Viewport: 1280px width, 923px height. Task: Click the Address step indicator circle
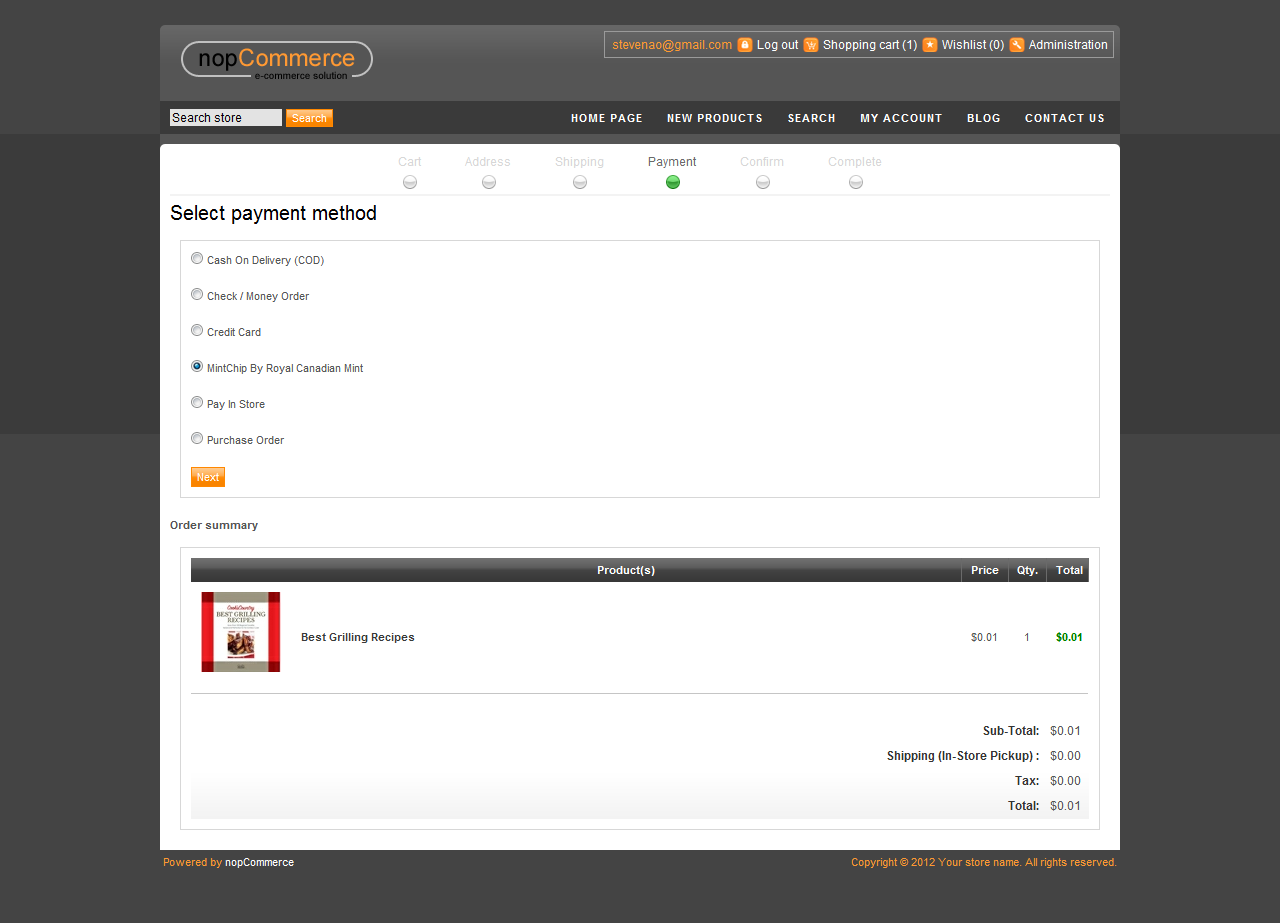click(489, 182)
